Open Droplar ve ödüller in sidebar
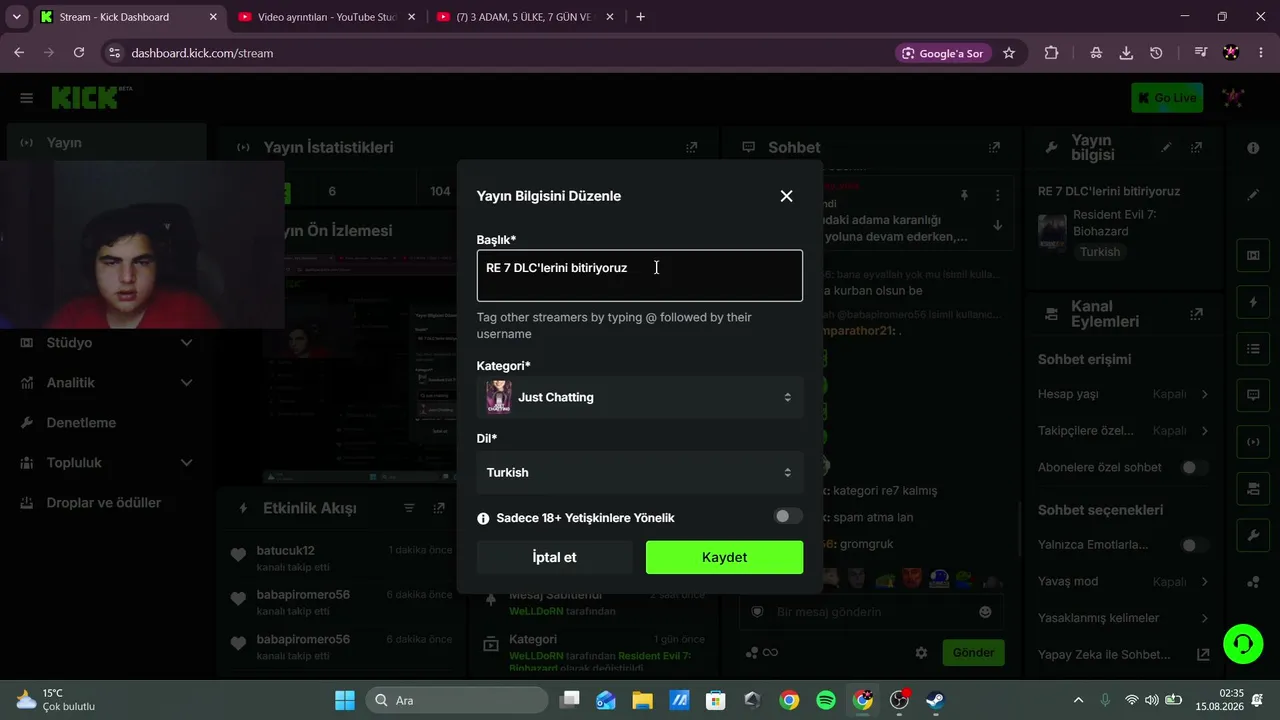This screenshot has width=1280, height=720. (x=106, y=503)
